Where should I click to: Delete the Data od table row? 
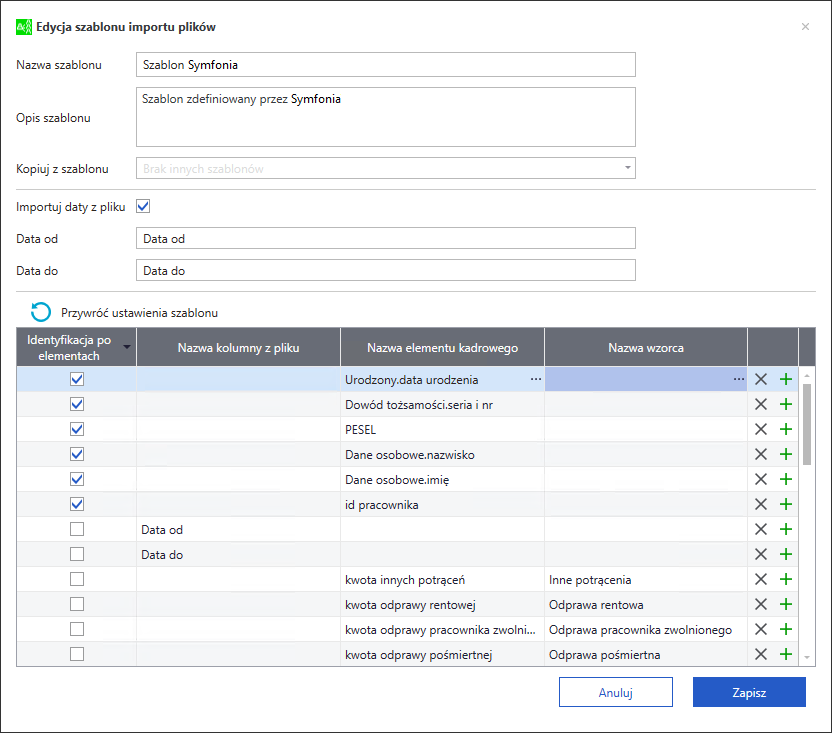pyautogui.click(x=761, y=529)
